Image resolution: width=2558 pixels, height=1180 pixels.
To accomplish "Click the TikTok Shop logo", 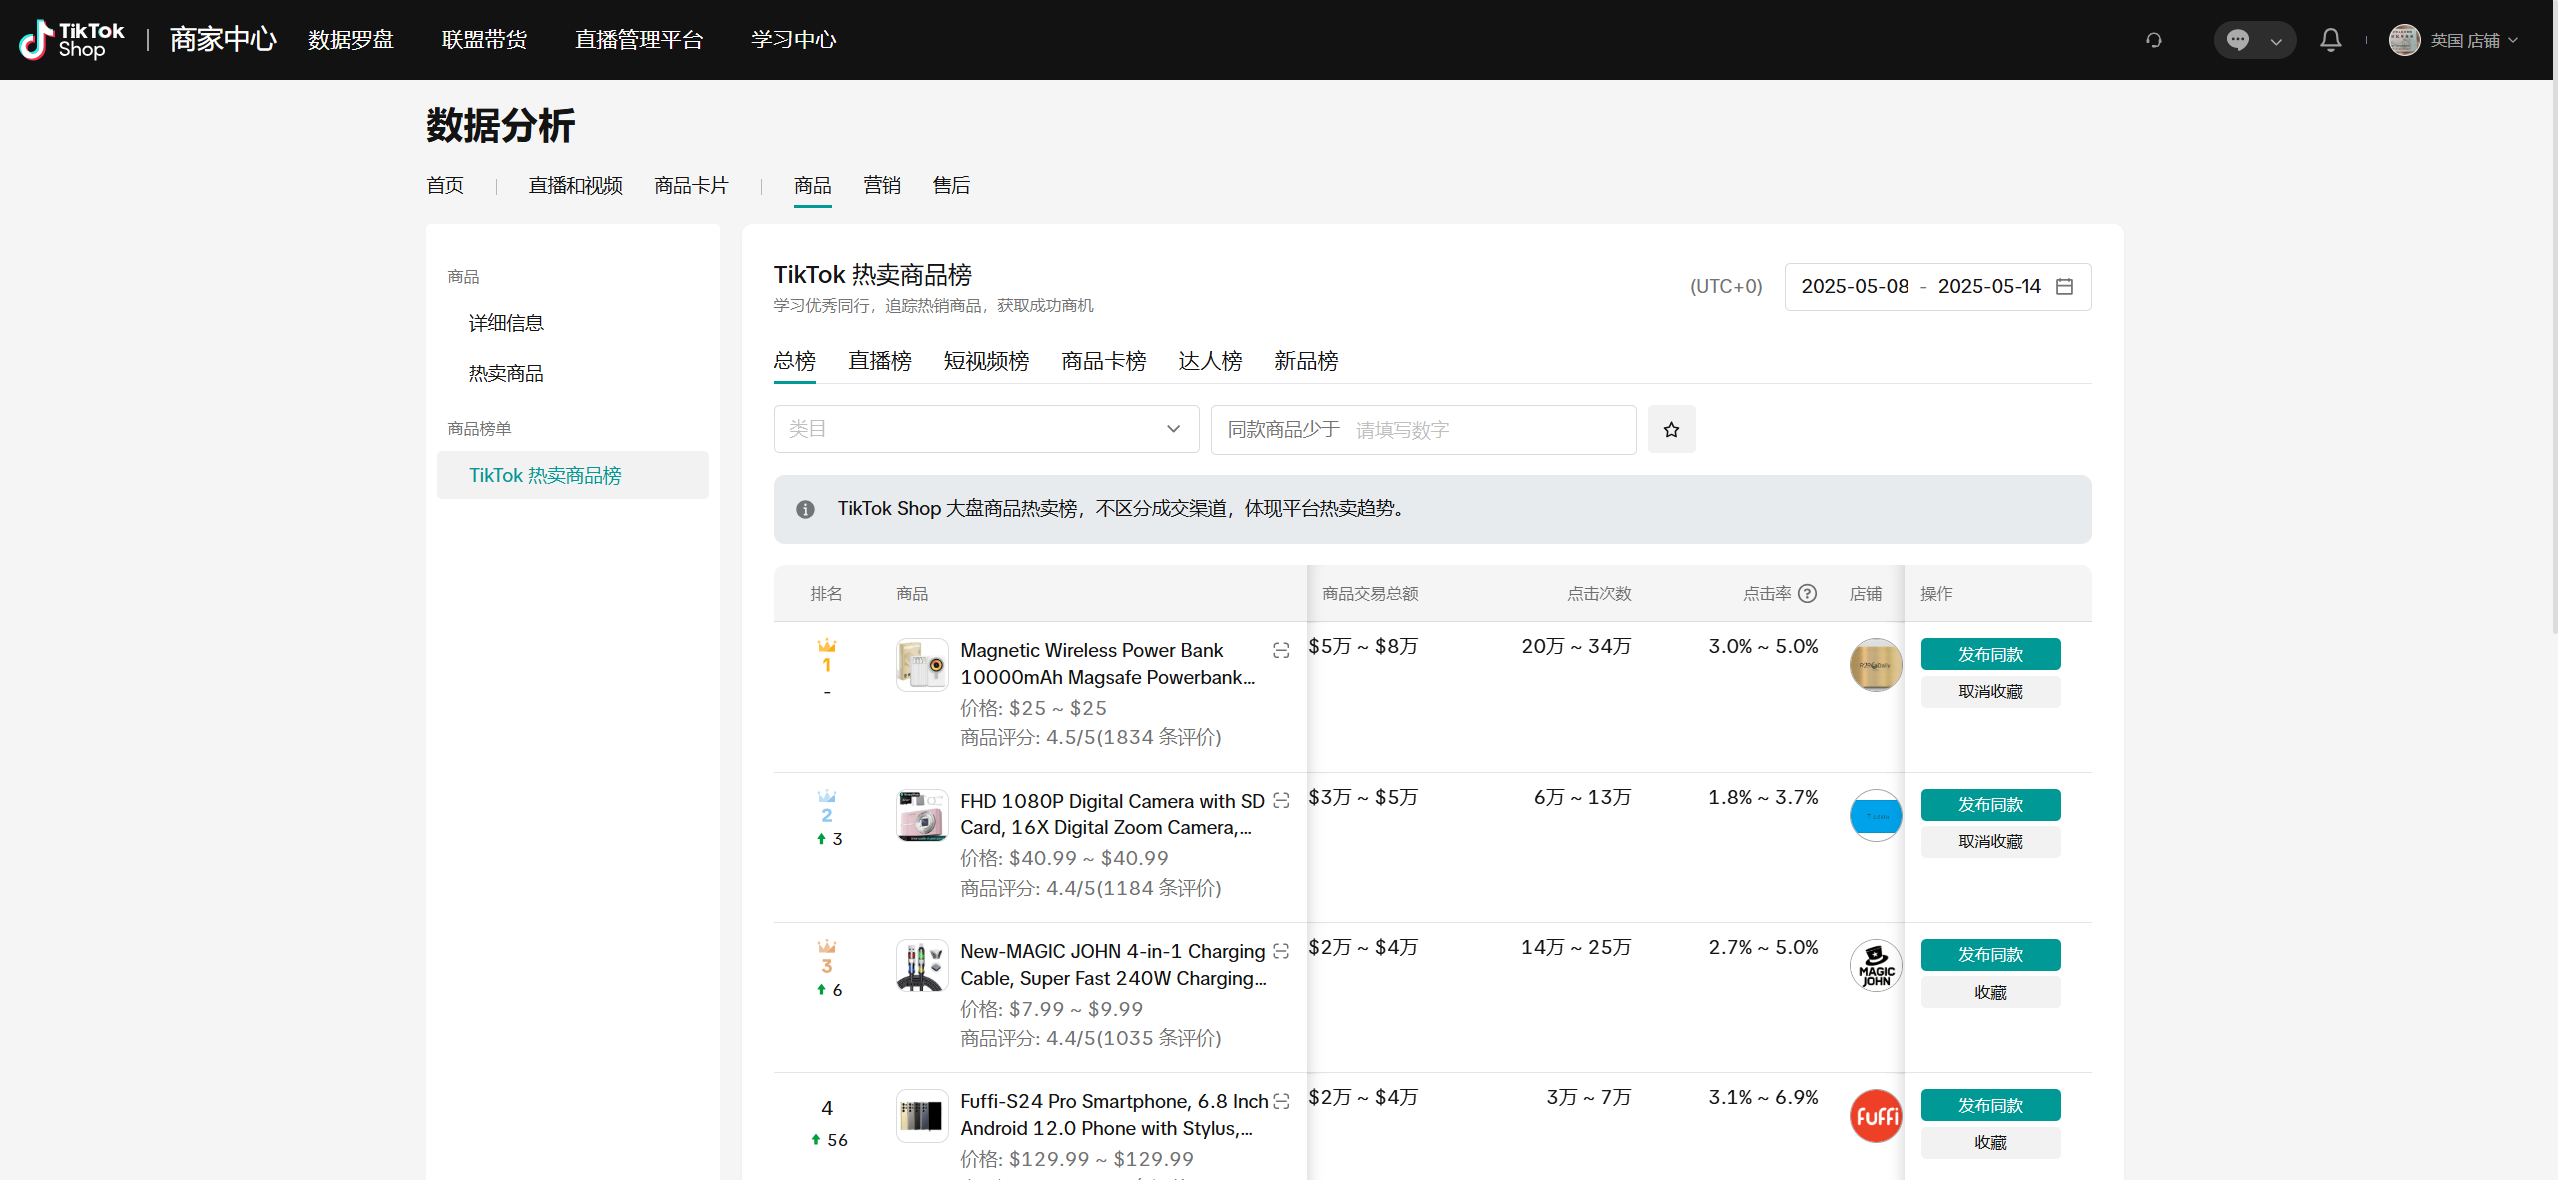I will click(x=72, y=40).
